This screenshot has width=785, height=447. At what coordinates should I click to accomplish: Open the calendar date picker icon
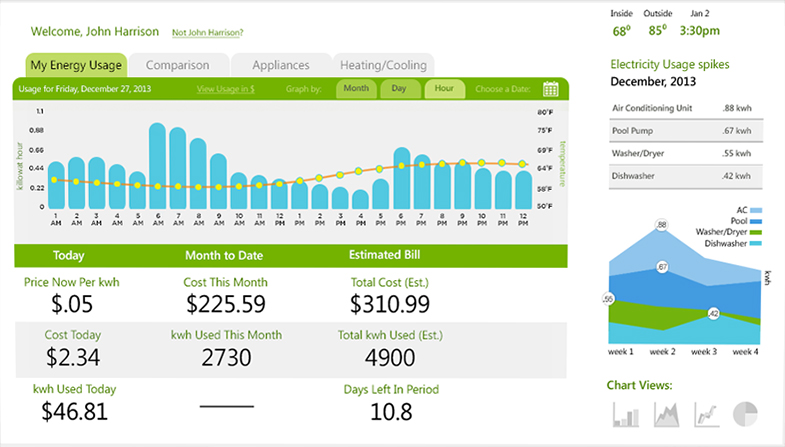pyautogui.click(x=551, y=89)
